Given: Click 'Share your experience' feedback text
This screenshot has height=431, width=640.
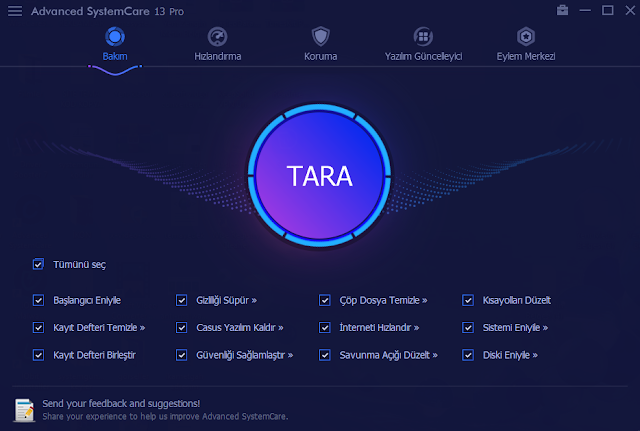Looking at the screenshot, I should 165,416.
